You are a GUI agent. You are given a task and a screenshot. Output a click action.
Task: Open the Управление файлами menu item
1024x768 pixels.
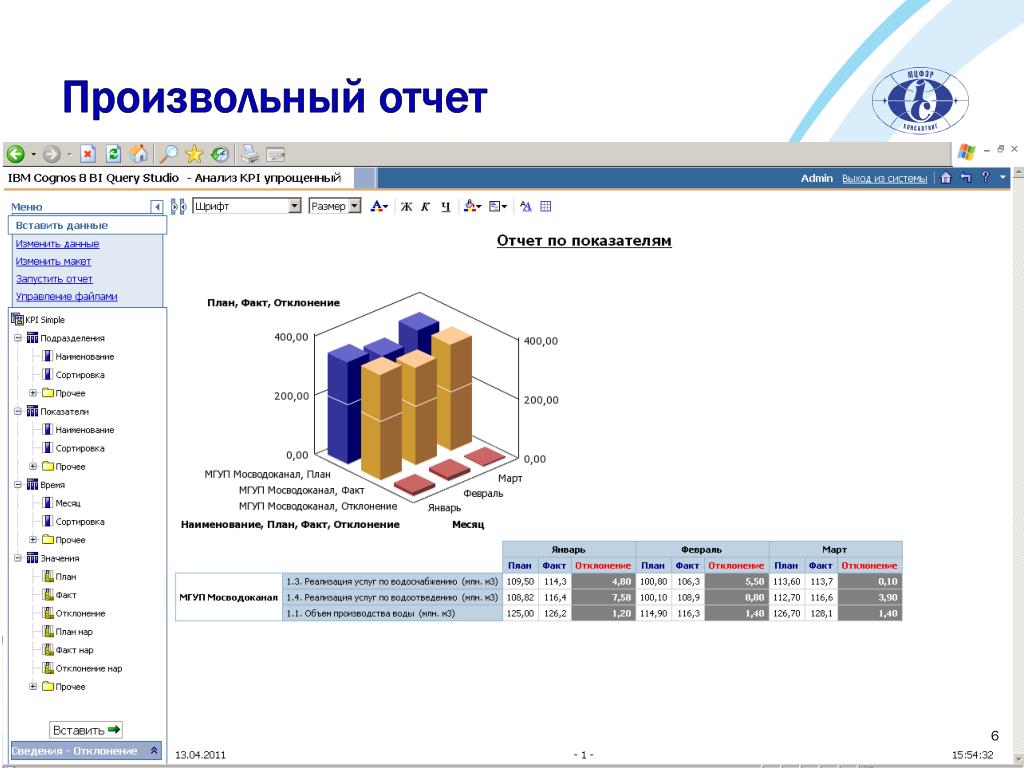(67, 296)
